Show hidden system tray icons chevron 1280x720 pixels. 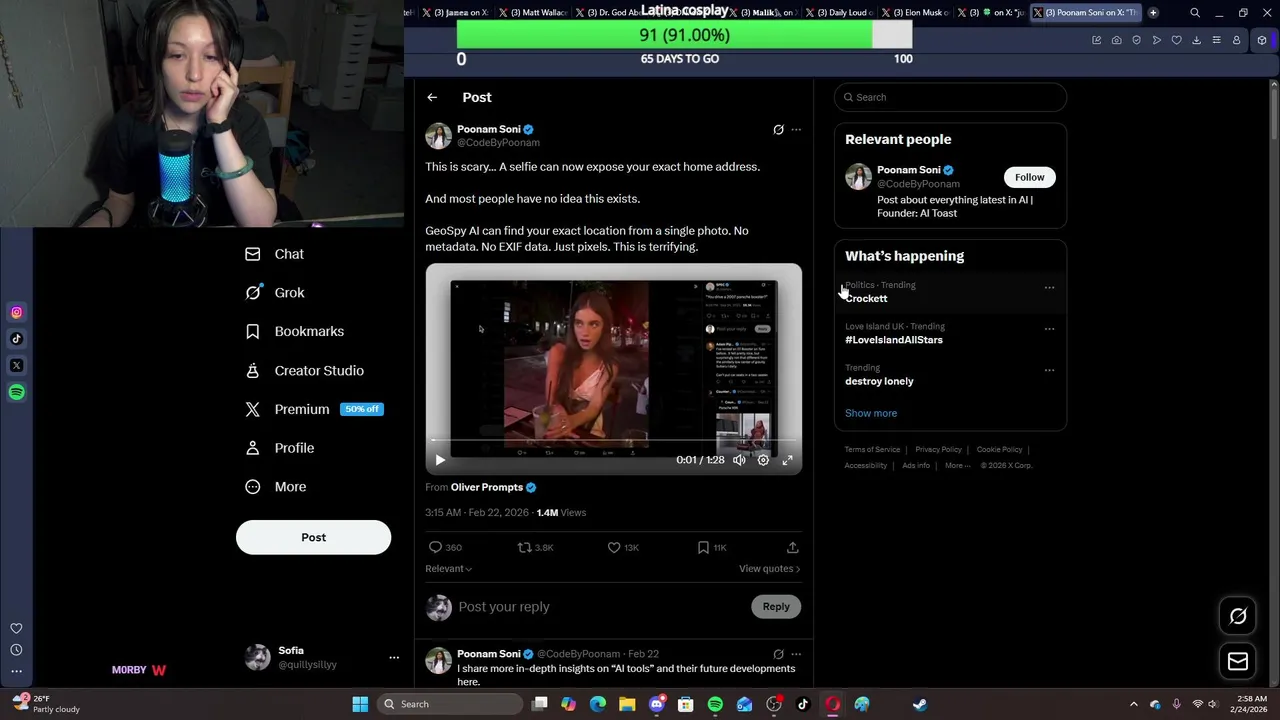(x=1133, y=704)
